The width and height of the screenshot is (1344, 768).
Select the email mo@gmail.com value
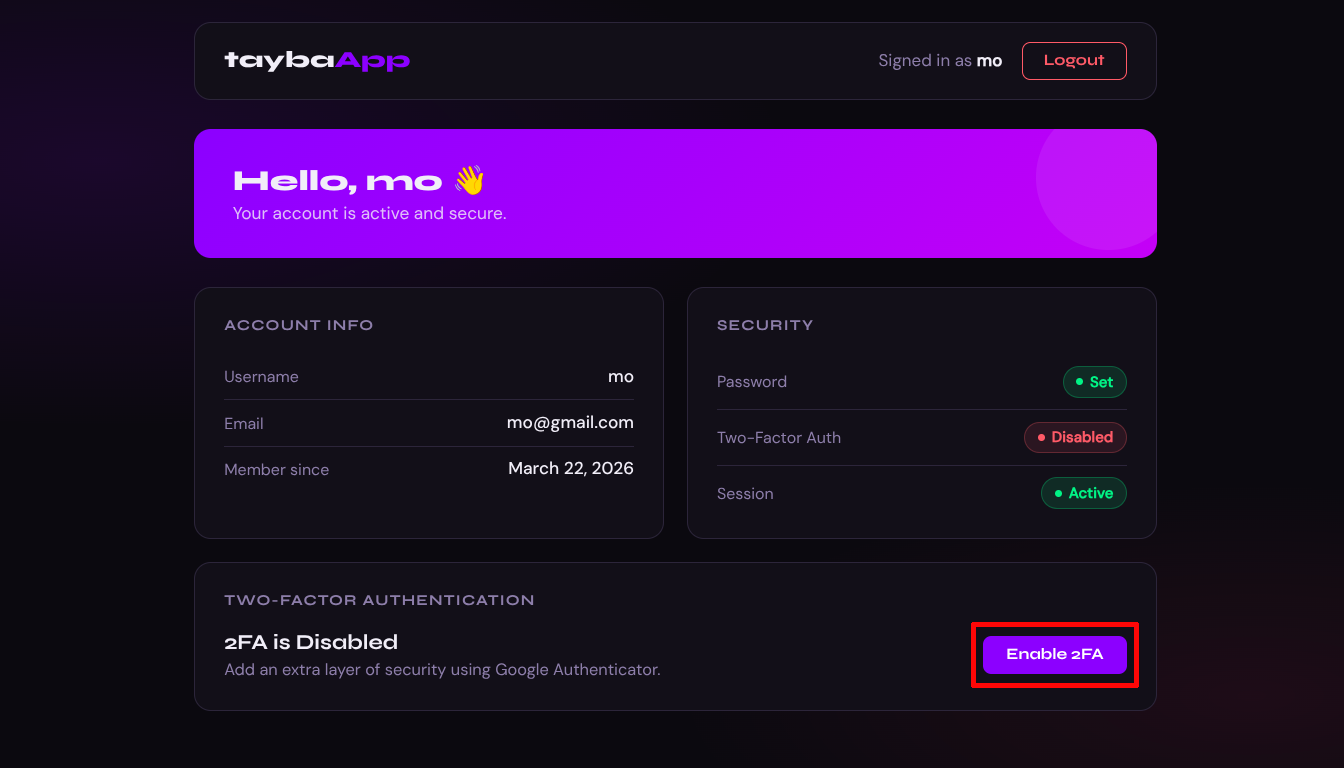coord(570,423)
